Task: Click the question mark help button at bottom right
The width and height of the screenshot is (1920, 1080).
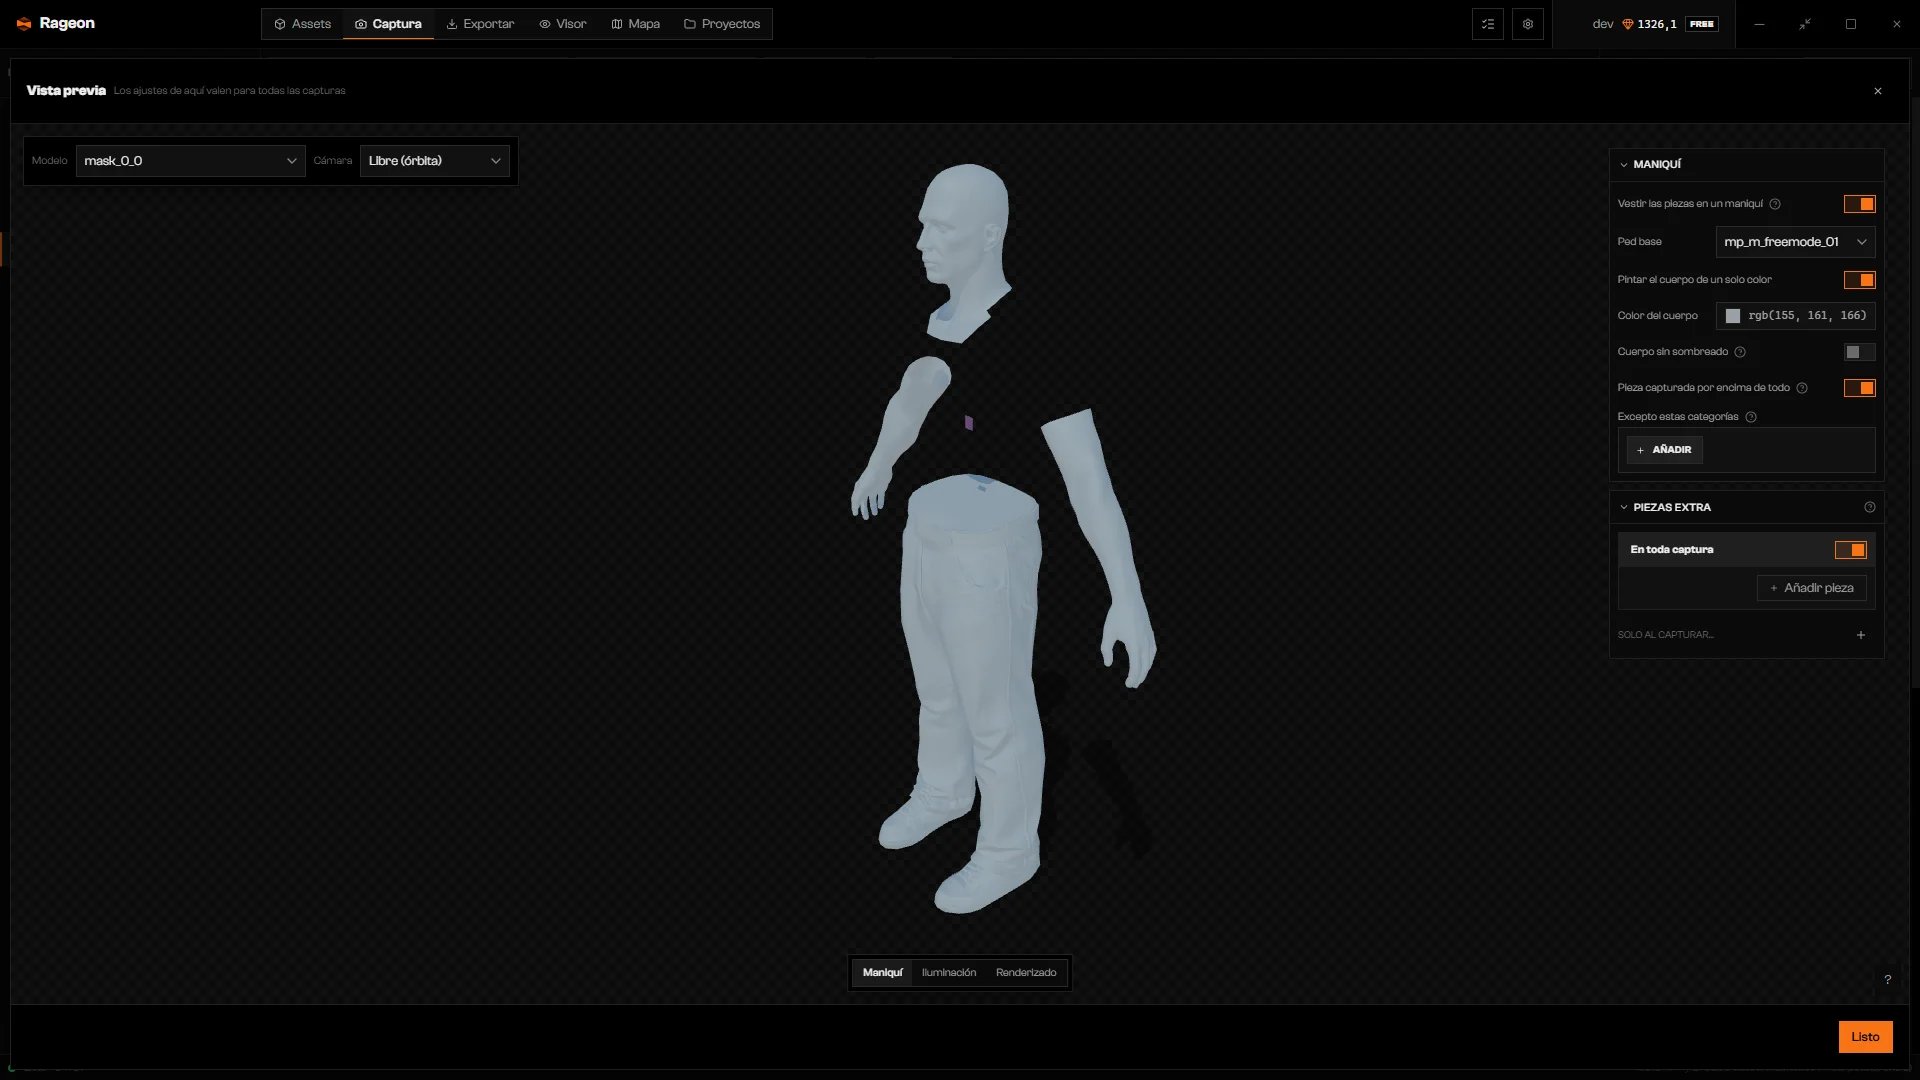Action: click(x=1888, y=980)
